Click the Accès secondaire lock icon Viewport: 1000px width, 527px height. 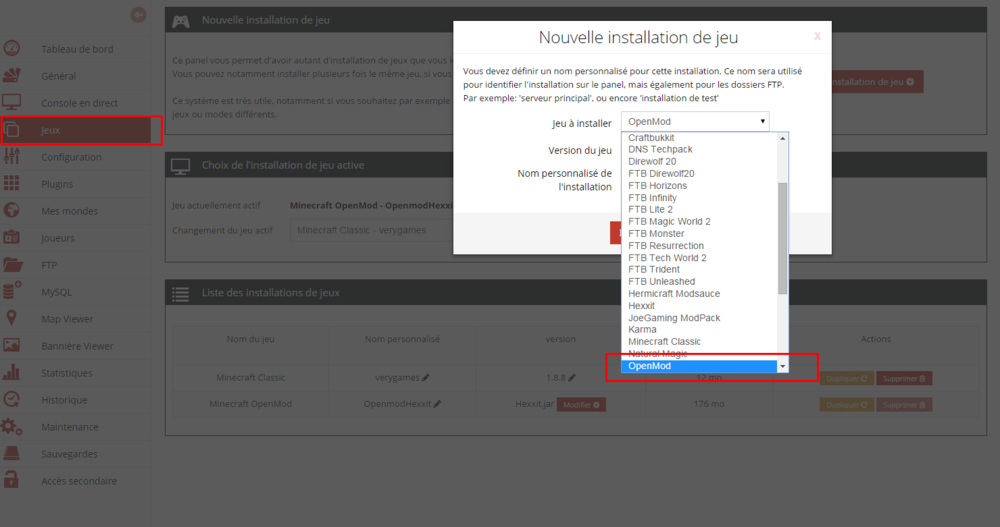pyautogui.click(x=11, y=479)
